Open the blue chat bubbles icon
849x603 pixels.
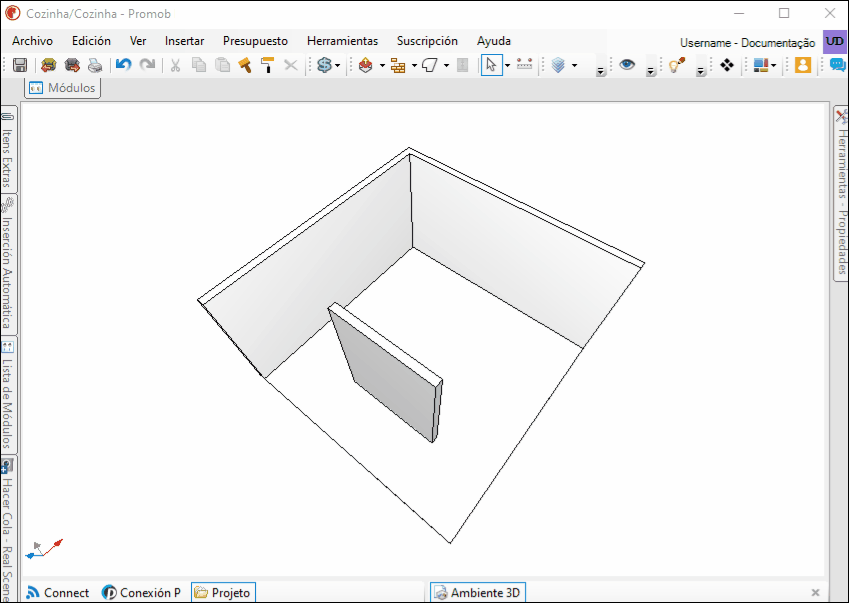point(837,65)
